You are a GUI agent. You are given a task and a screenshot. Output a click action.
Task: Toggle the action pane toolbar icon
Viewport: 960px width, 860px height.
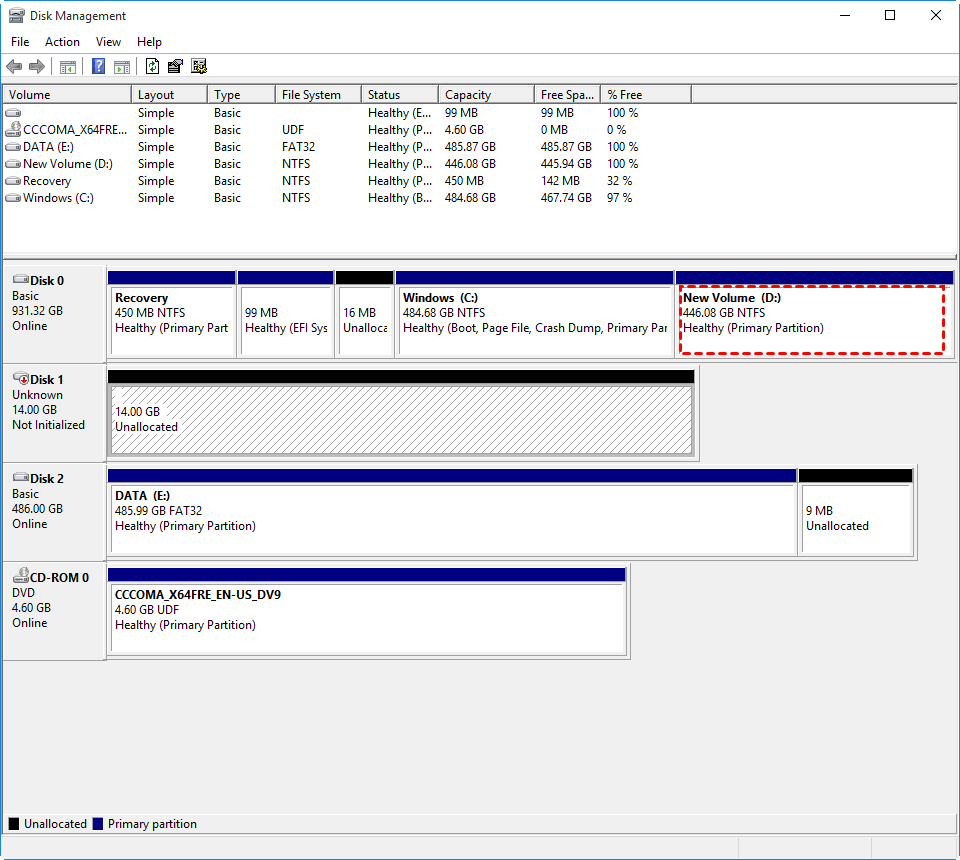122,67
